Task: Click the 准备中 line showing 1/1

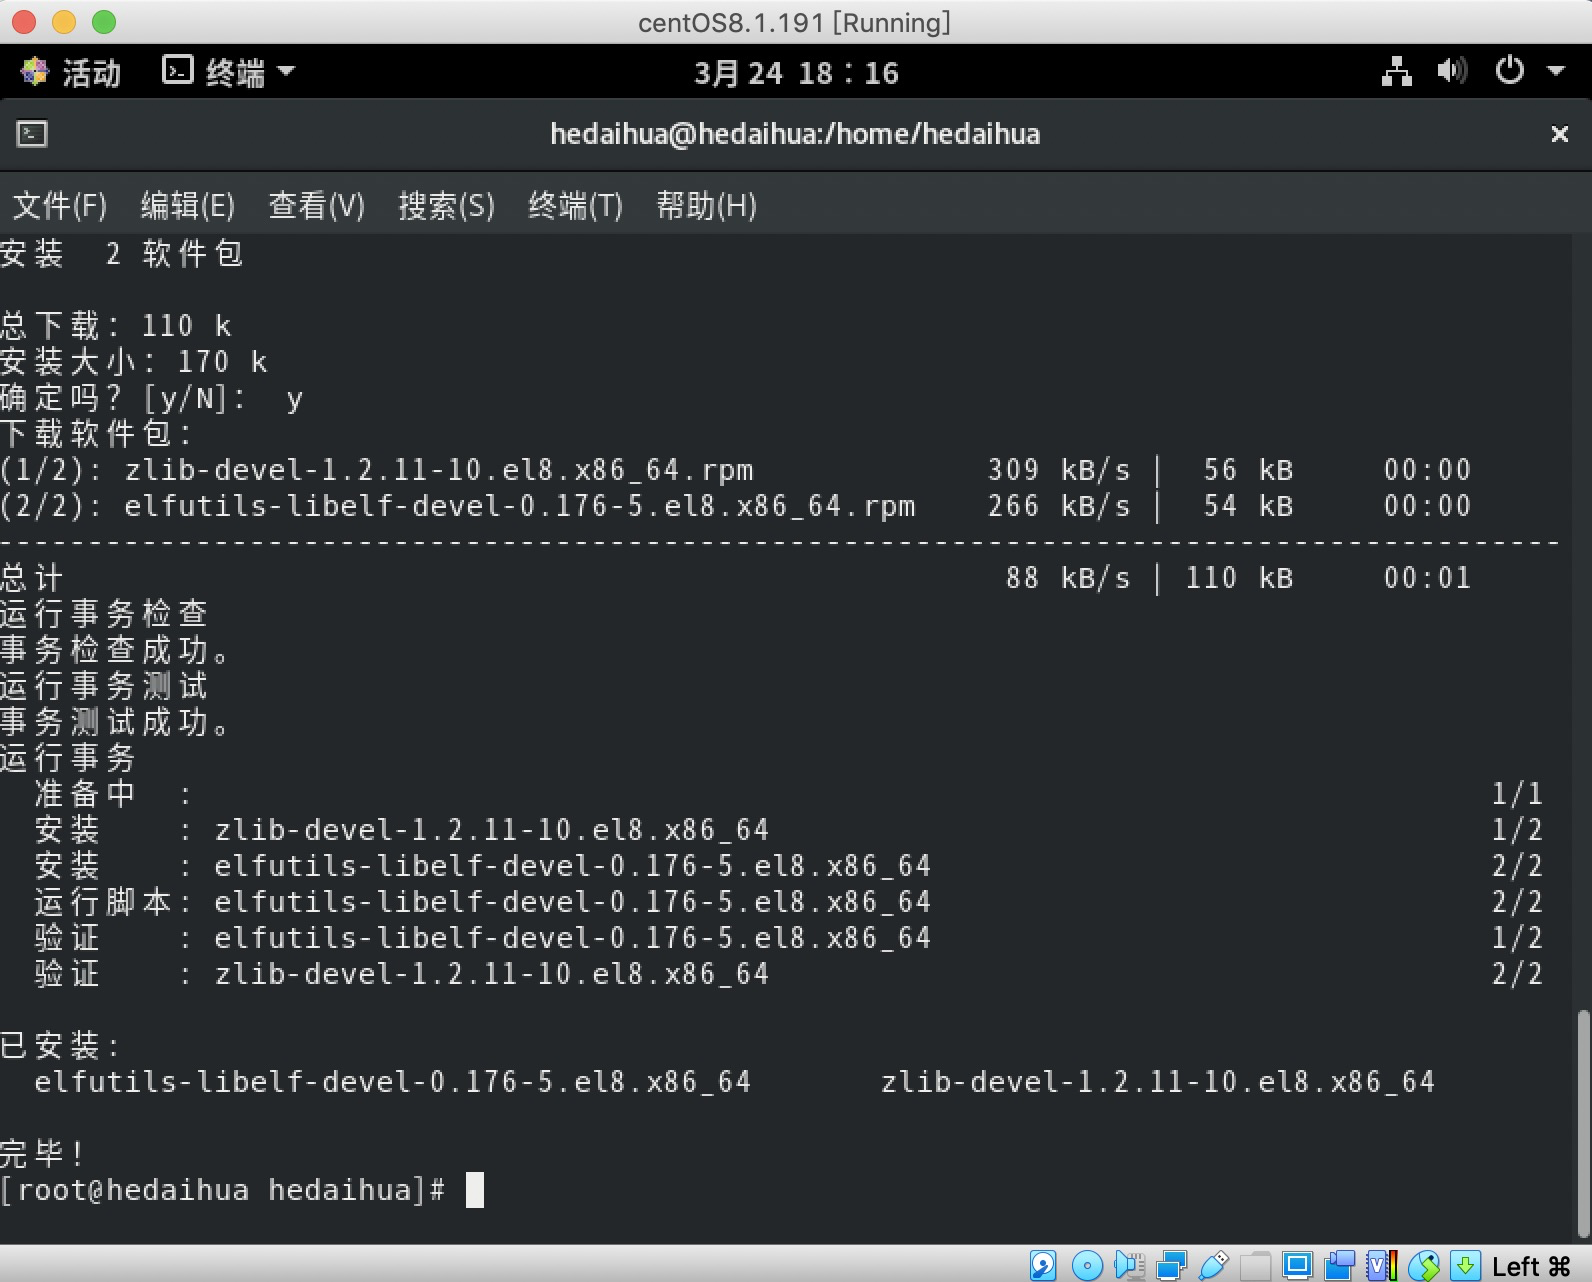Action: click(788, 794)
